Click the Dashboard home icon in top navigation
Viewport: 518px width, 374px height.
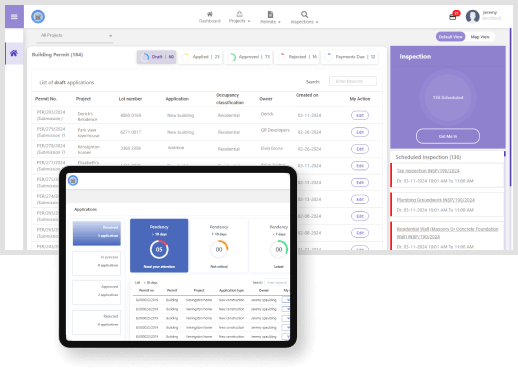point(210,14)
